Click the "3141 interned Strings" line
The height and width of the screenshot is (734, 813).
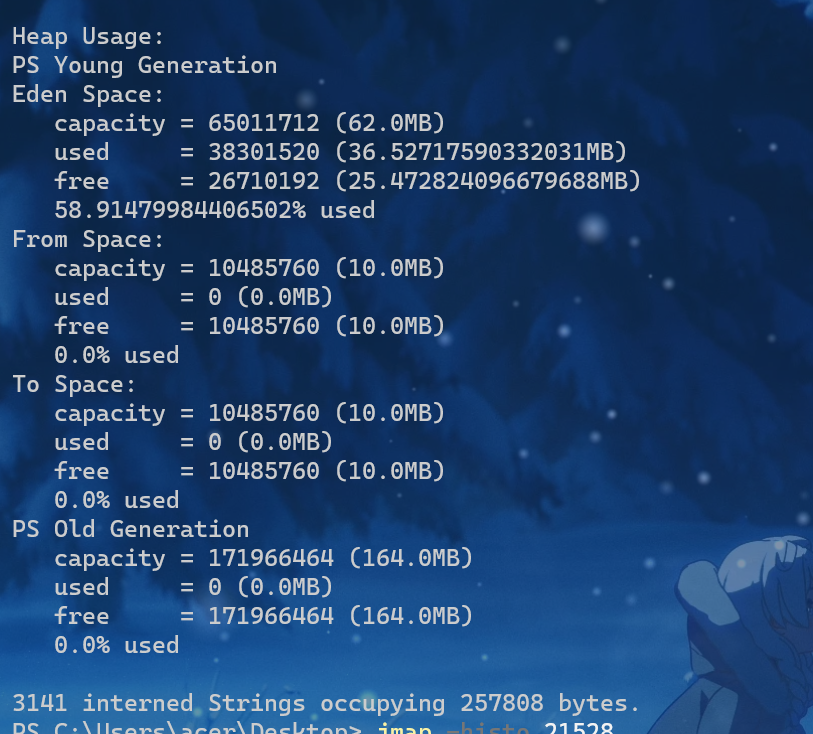tap(325, 703)
